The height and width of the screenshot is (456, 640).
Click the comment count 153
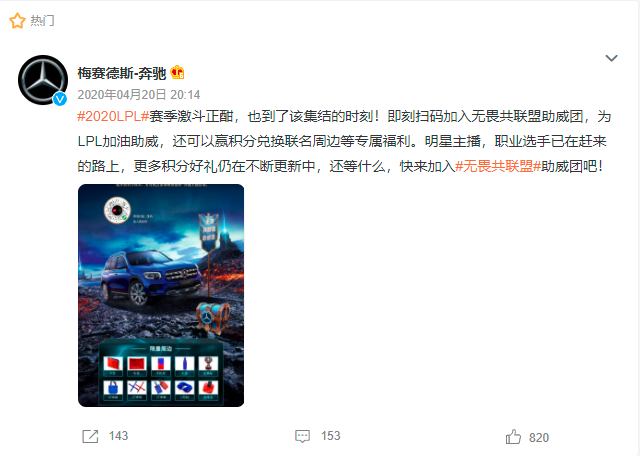point(331,436)
